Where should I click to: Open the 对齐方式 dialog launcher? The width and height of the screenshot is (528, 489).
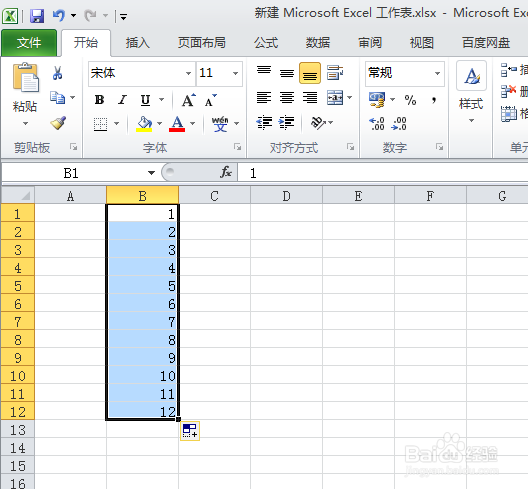tap(351, 147)
